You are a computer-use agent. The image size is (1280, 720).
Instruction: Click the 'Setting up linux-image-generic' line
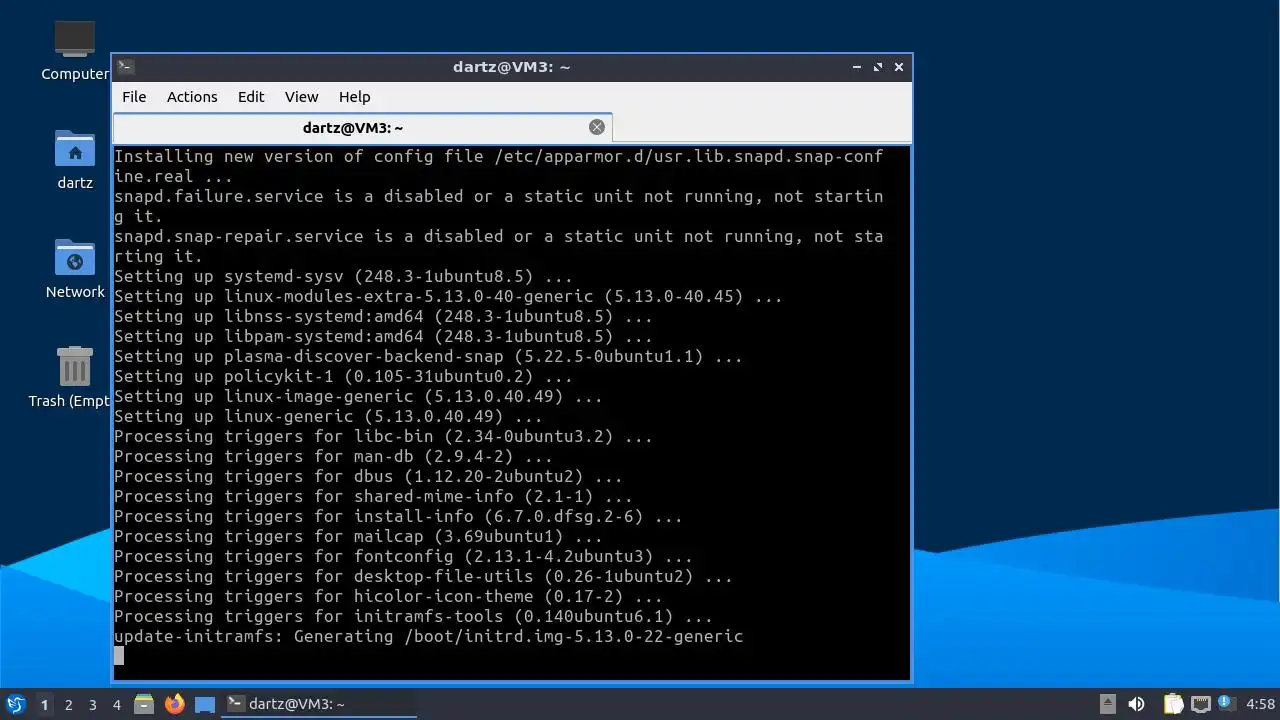358,396
